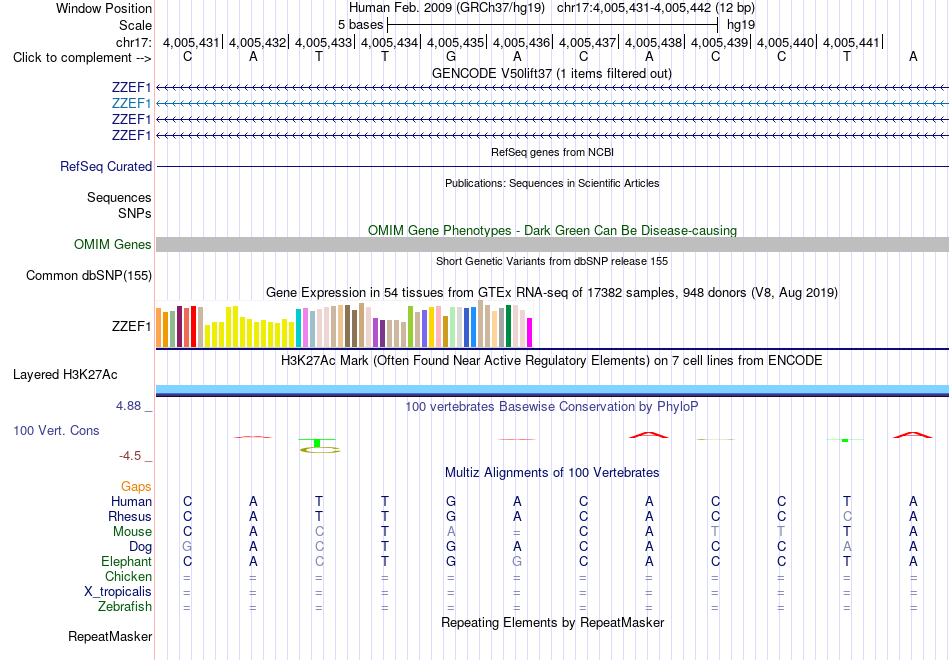This screenshot has height=660, width=950.
Task: Open the RefSeq Curated track label
Action: click(x=106, y=166)
